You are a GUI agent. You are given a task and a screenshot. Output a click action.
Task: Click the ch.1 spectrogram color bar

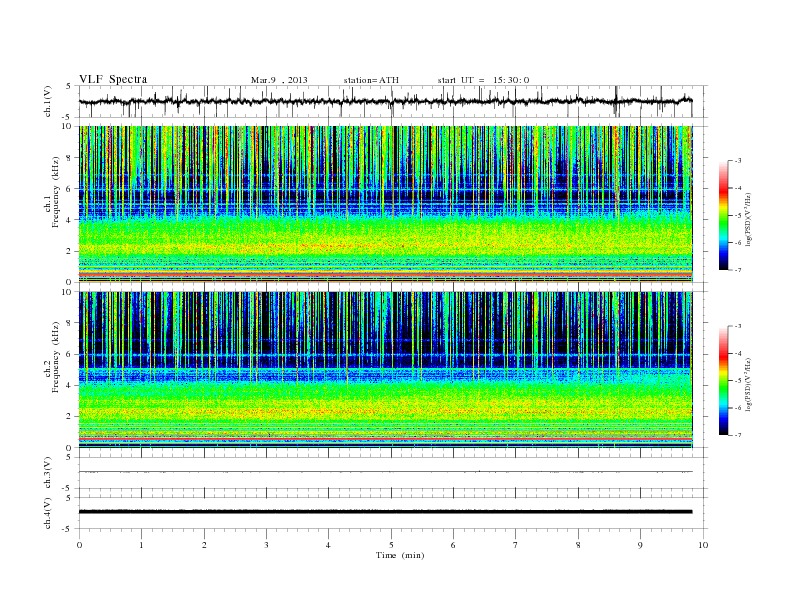pos(723,216)
